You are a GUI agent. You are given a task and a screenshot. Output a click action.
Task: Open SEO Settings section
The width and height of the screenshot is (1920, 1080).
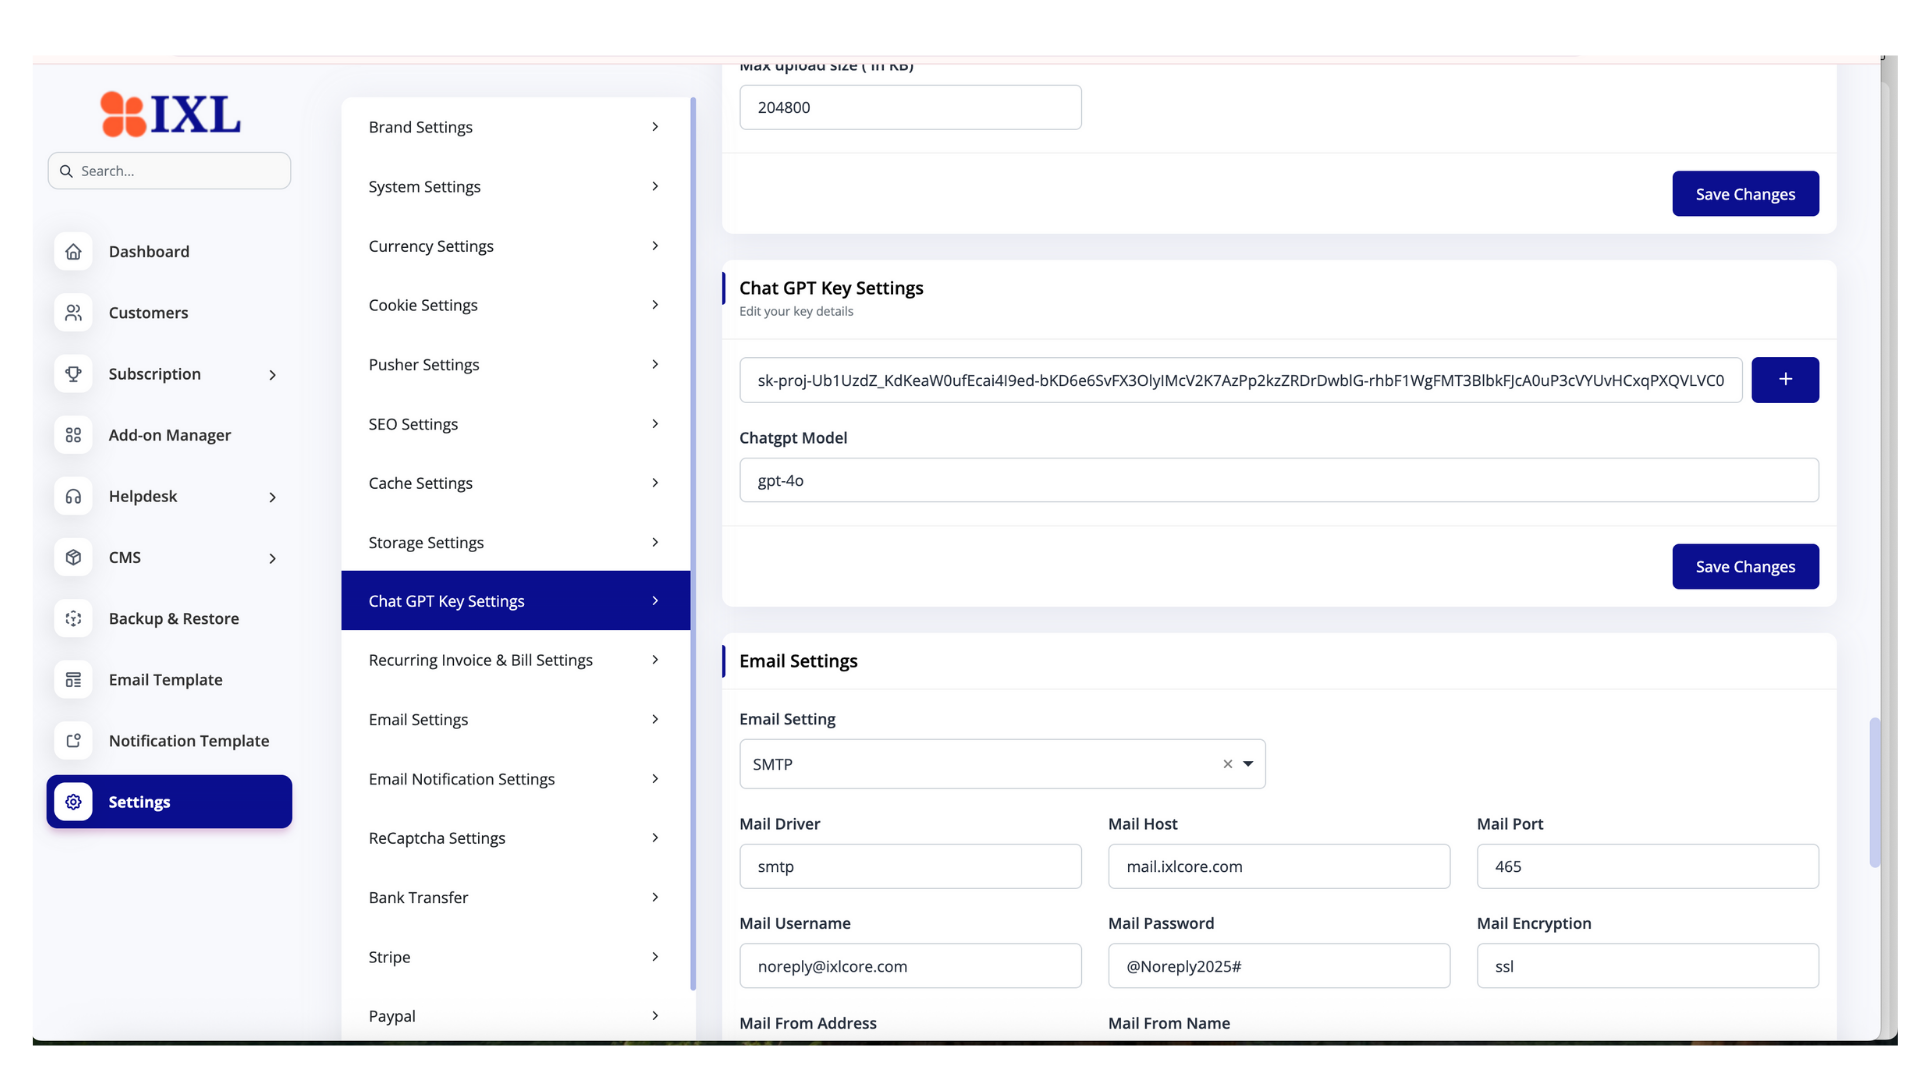[515, 424]
